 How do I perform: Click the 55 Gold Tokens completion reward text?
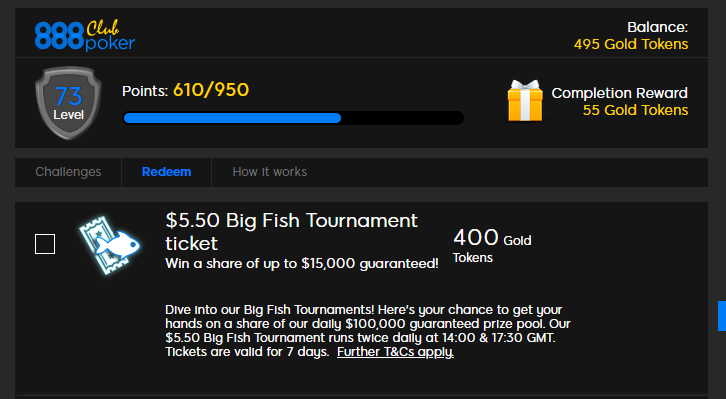pyautogui.click(x=635, y=110)
